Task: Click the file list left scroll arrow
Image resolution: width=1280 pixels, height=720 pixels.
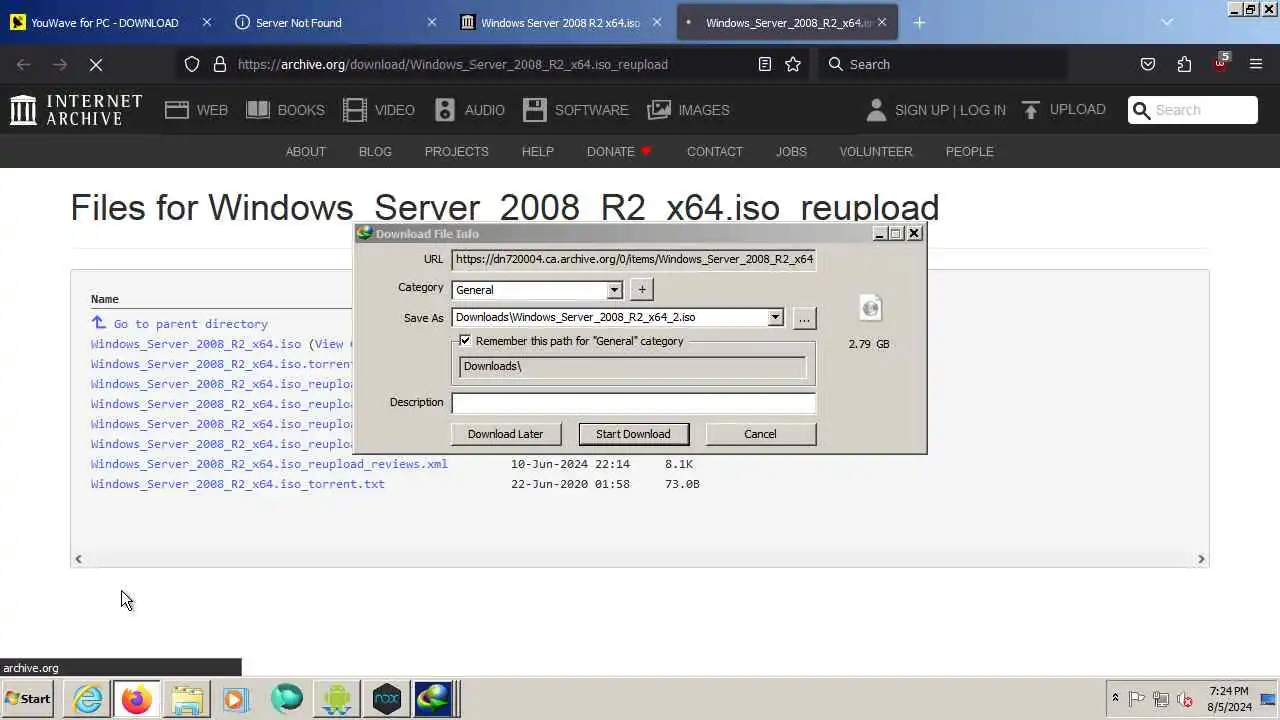Action: pos(79,559)
